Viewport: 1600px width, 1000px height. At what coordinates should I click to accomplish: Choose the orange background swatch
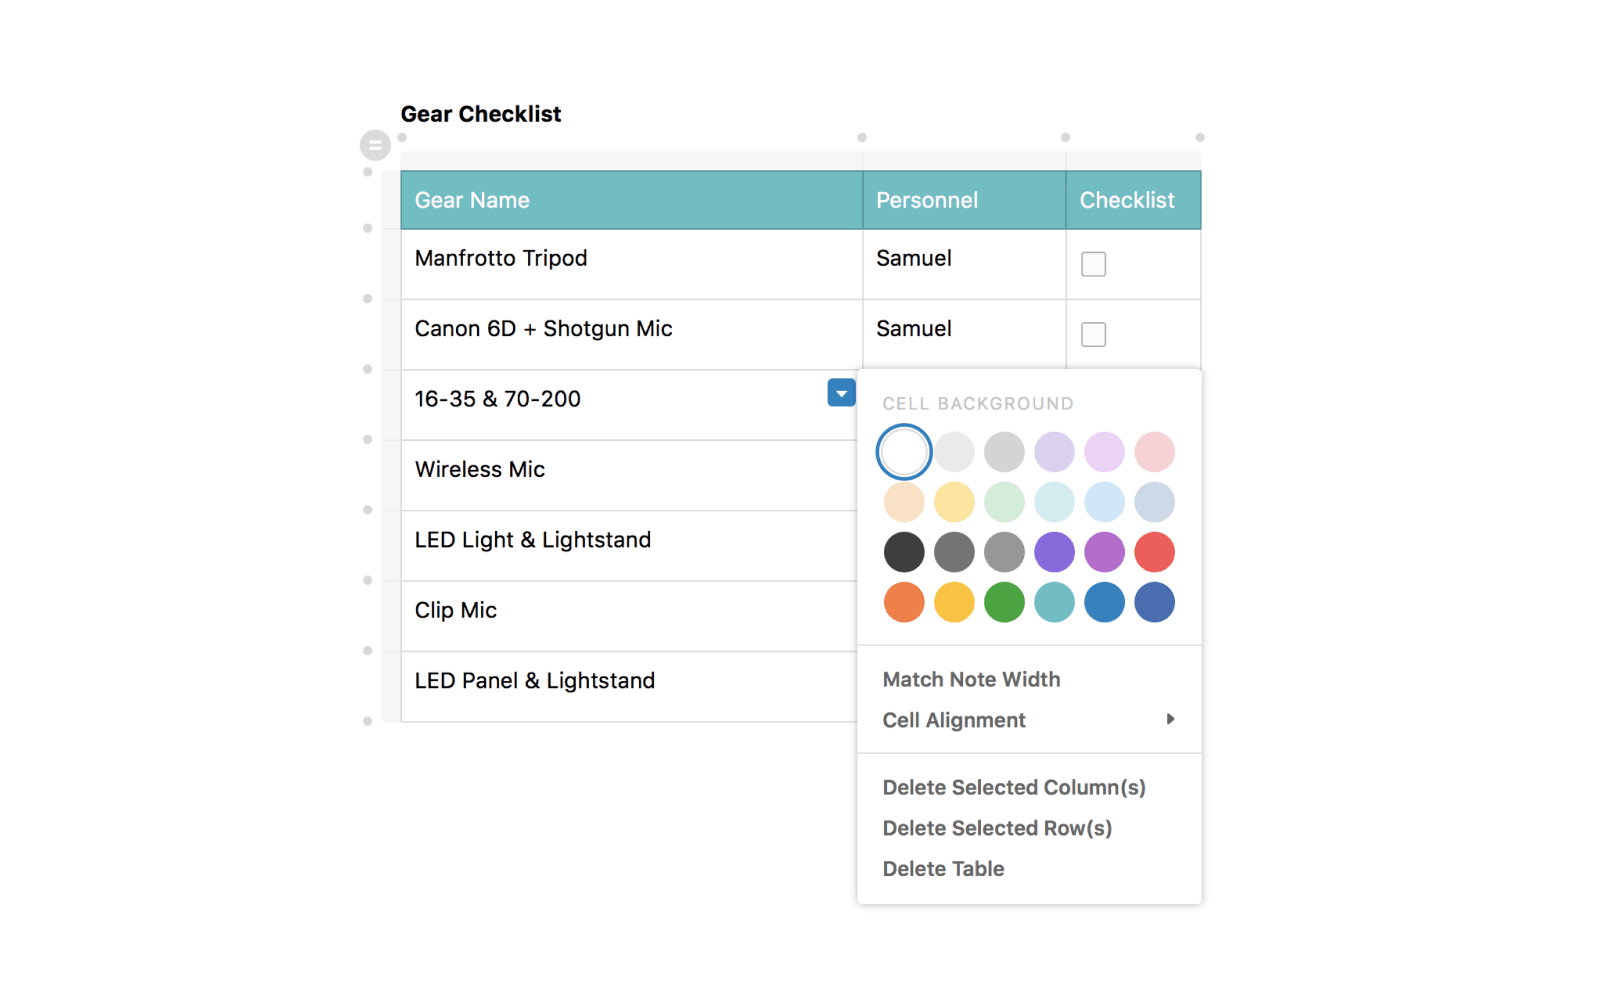(904, 602)
